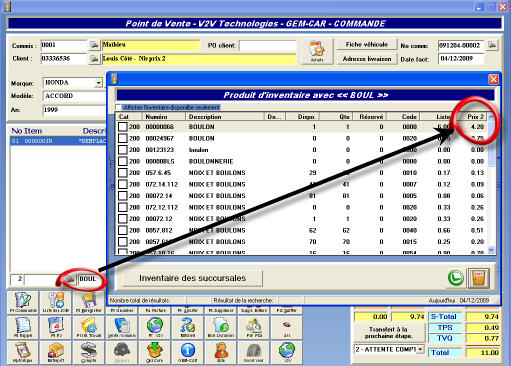The width and height of the screenshot is (511, 366).
Task: Click the green confirm icon in inventory popup
Action: 456,278
